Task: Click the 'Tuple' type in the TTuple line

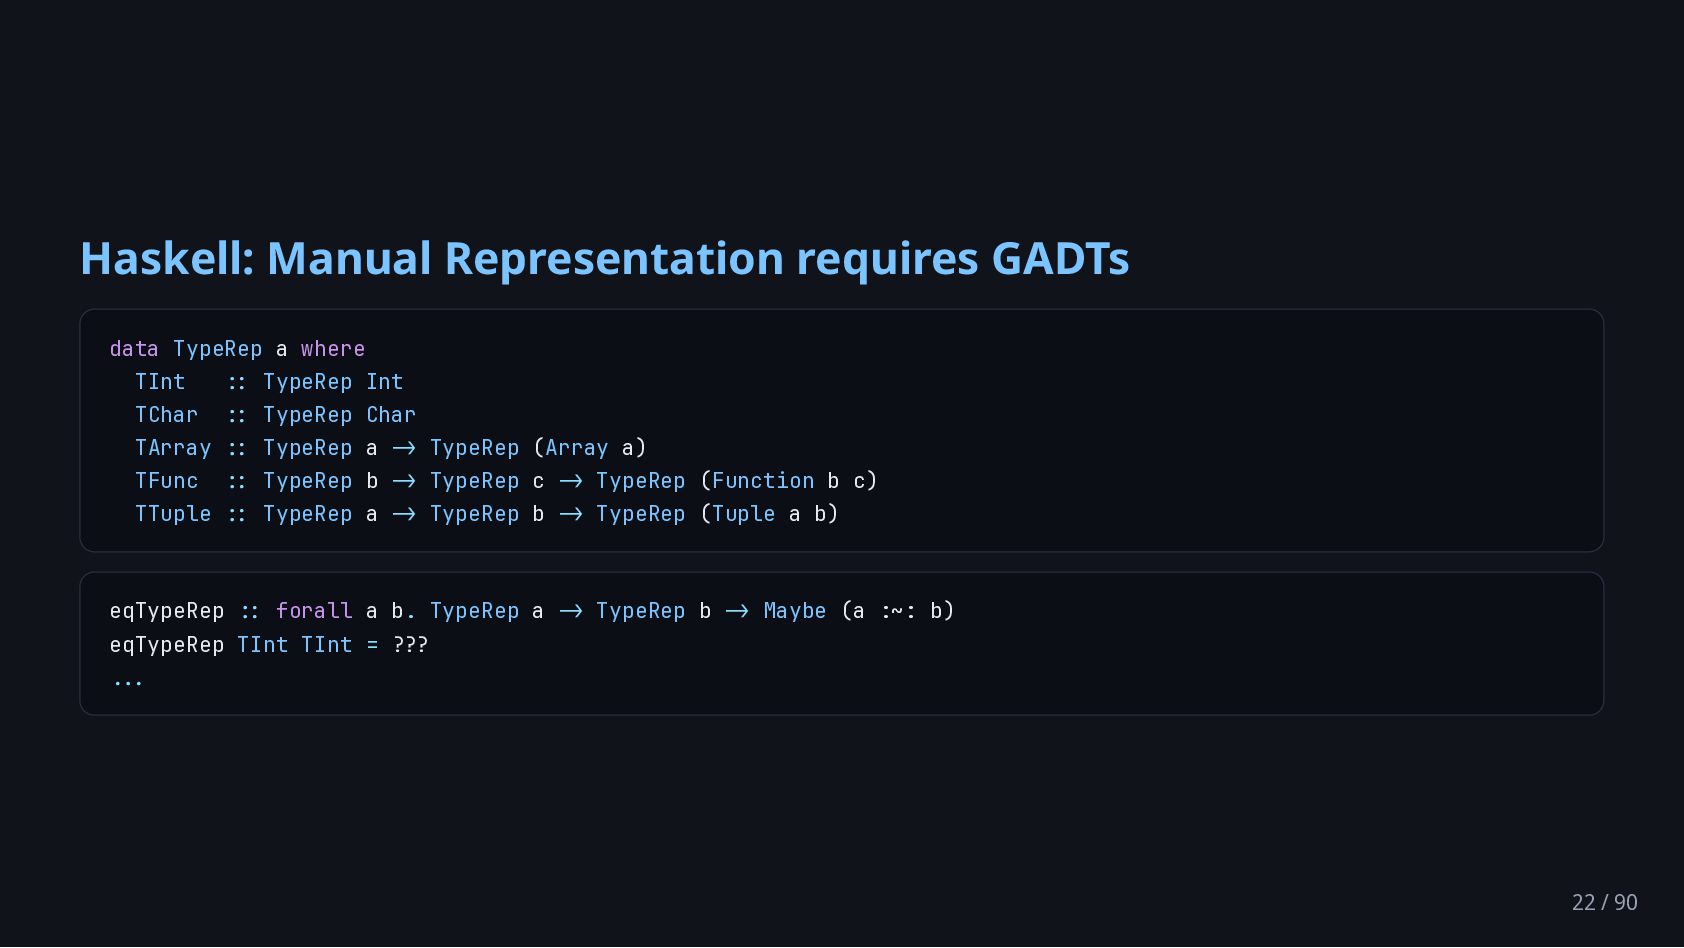Action: pyautogui.click(x=744, y=514)
